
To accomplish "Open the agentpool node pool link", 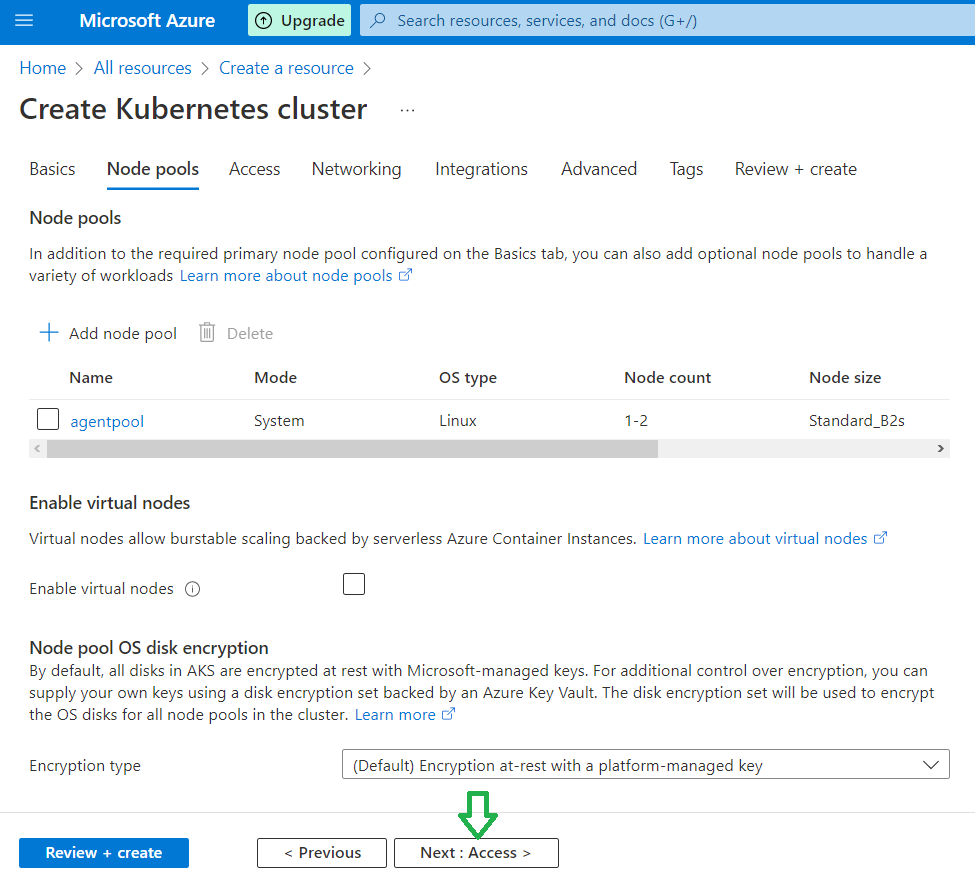I will tap(107, 421).
